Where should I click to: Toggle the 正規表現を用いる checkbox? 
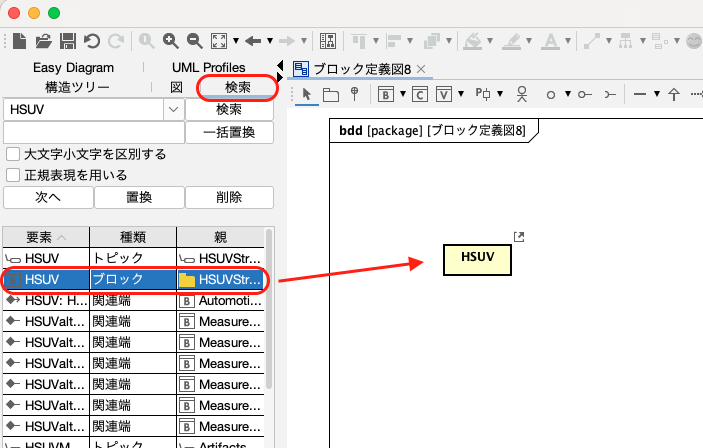coord(13,175)
